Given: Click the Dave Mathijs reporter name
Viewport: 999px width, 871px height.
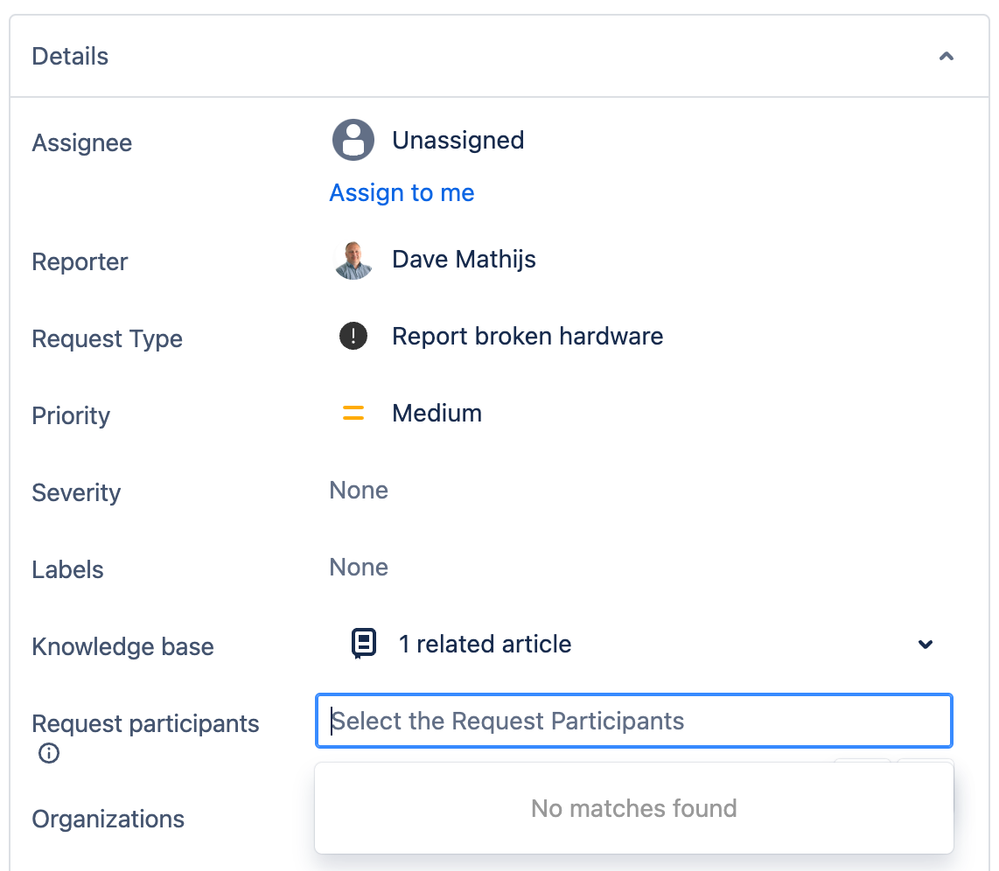Looking at the screenshot, I should pyautogui.click(x=464, y=260).
